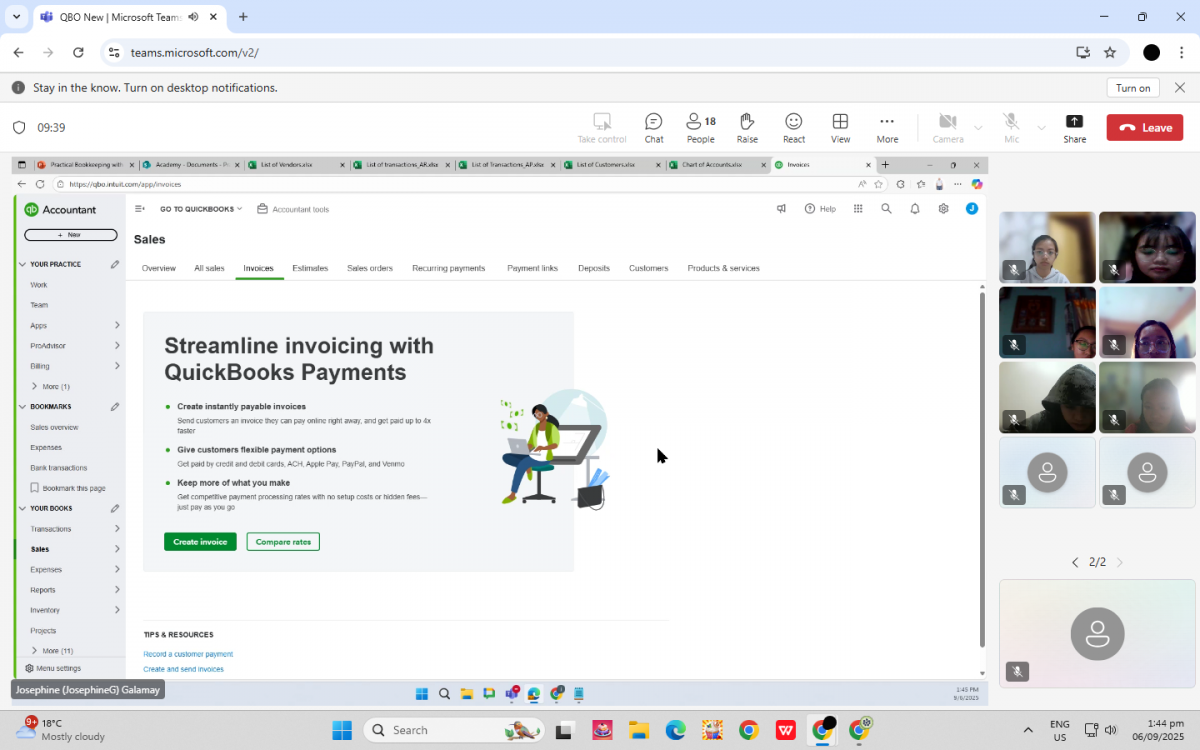Reload the Teams page
This screenshot has height=750, width=1200.
[79, 53]
